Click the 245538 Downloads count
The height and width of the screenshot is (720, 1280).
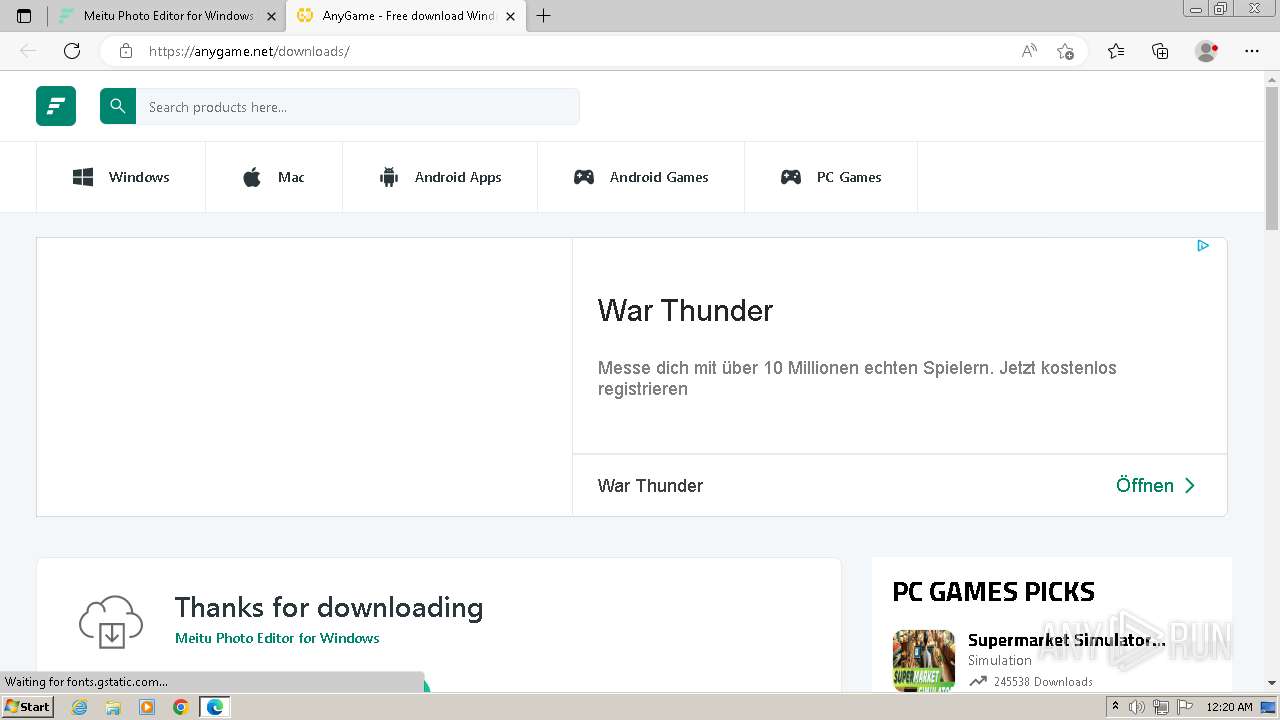click(x=1043, y=682)
